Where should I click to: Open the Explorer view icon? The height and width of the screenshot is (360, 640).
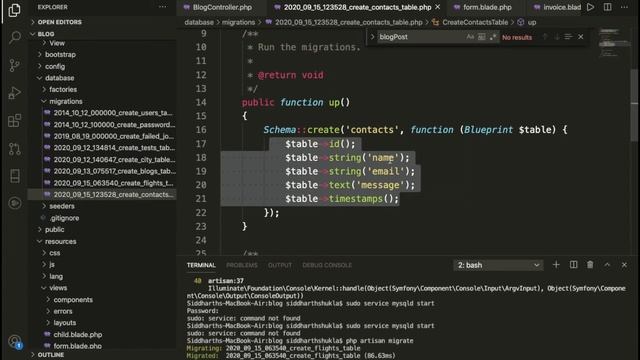pyautogui.click(x=14, y=10)
